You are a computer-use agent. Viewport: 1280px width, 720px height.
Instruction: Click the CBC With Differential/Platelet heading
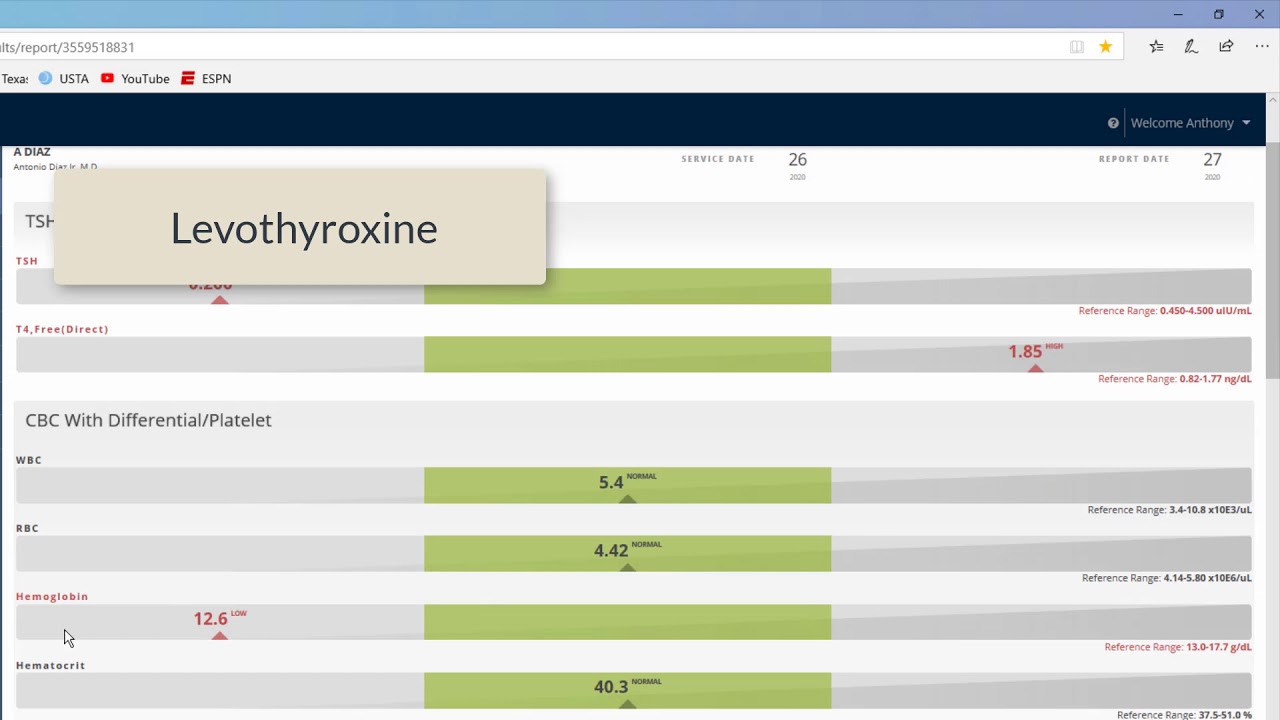[x=148, y=420]
